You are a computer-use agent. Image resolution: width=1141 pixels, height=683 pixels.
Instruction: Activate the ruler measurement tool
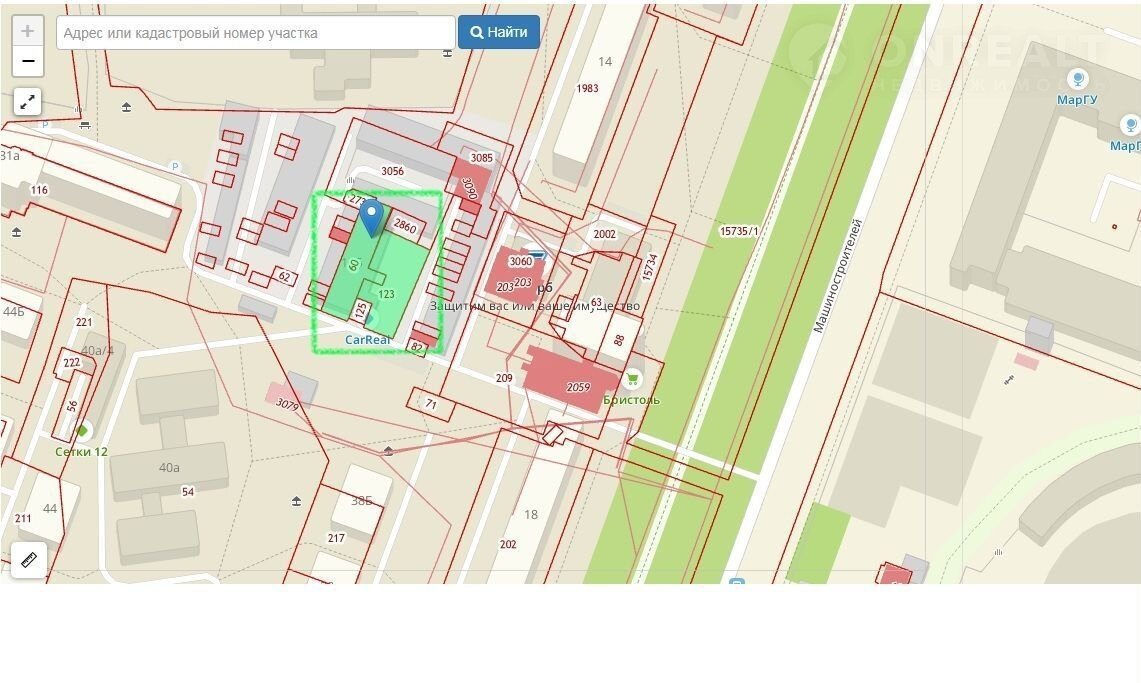pos(28,560)
